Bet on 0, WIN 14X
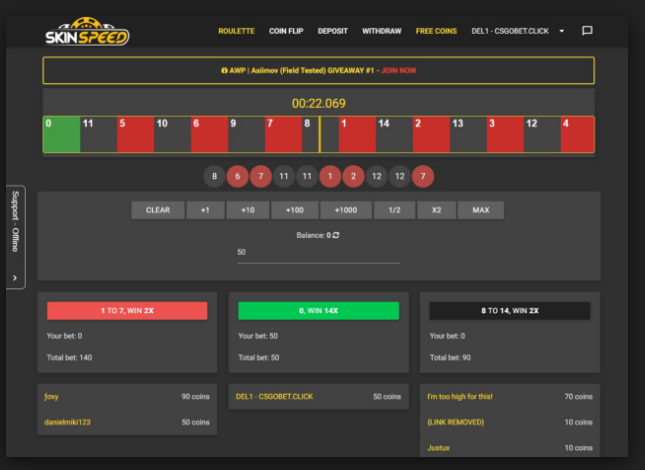The width and height of the screenshot is (645, 470). pos(318,310)
